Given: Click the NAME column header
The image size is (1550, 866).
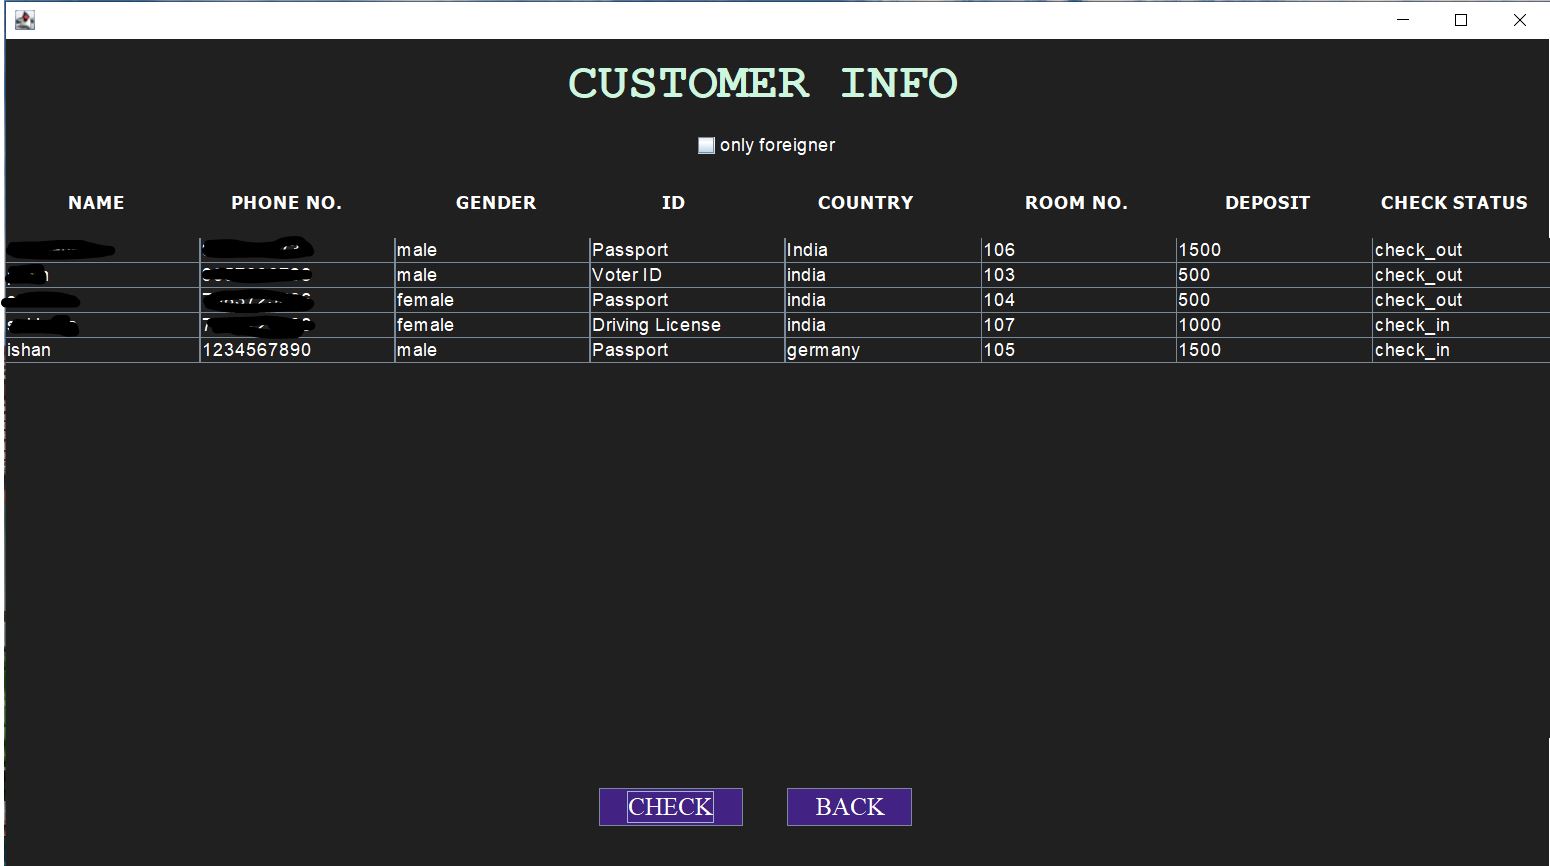Looking at the screenshot, I should click(x=96, y=203).
